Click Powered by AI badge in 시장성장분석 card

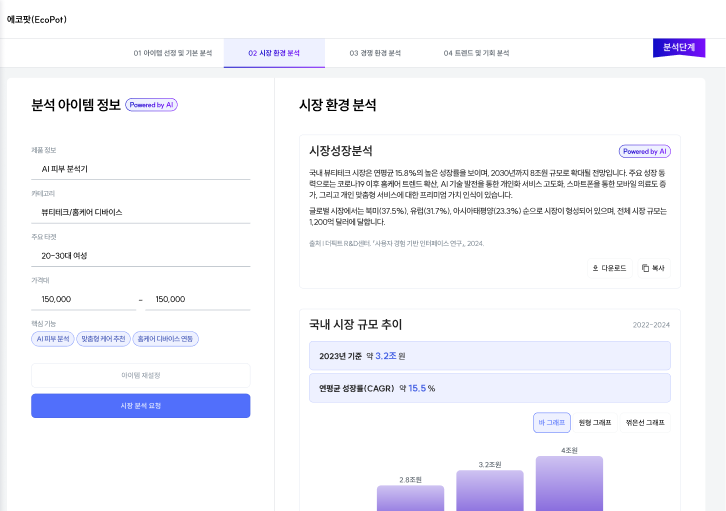tap(644, 151)
